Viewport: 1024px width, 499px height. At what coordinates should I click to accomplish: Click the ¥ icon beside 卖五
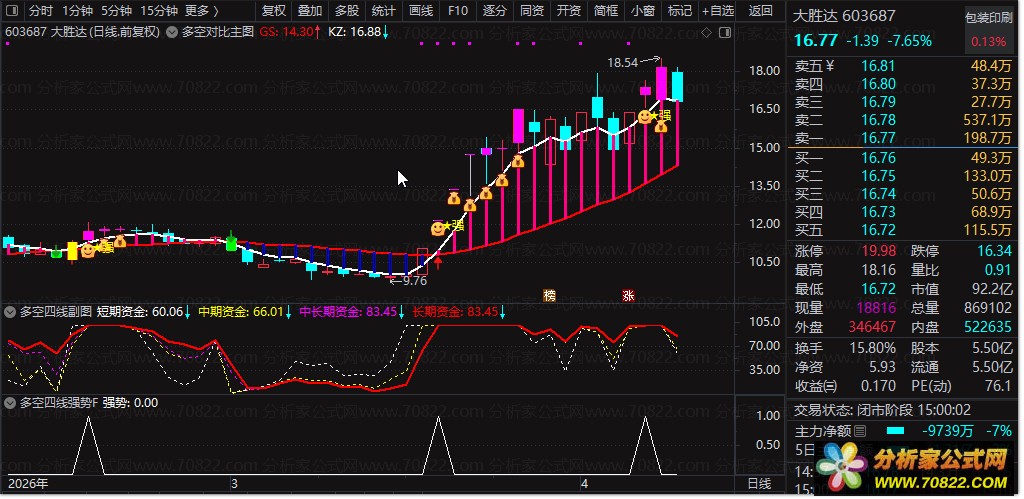[830, 65]
